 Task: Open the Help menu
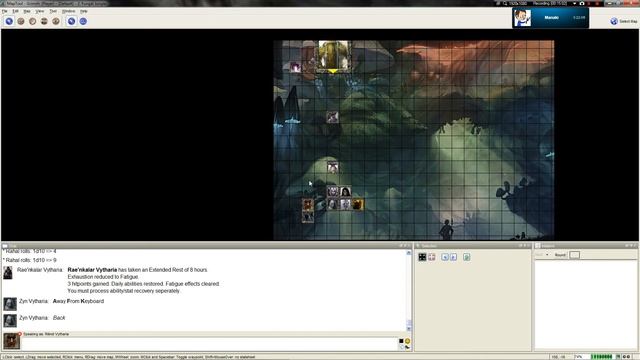[x=84, y=11]
